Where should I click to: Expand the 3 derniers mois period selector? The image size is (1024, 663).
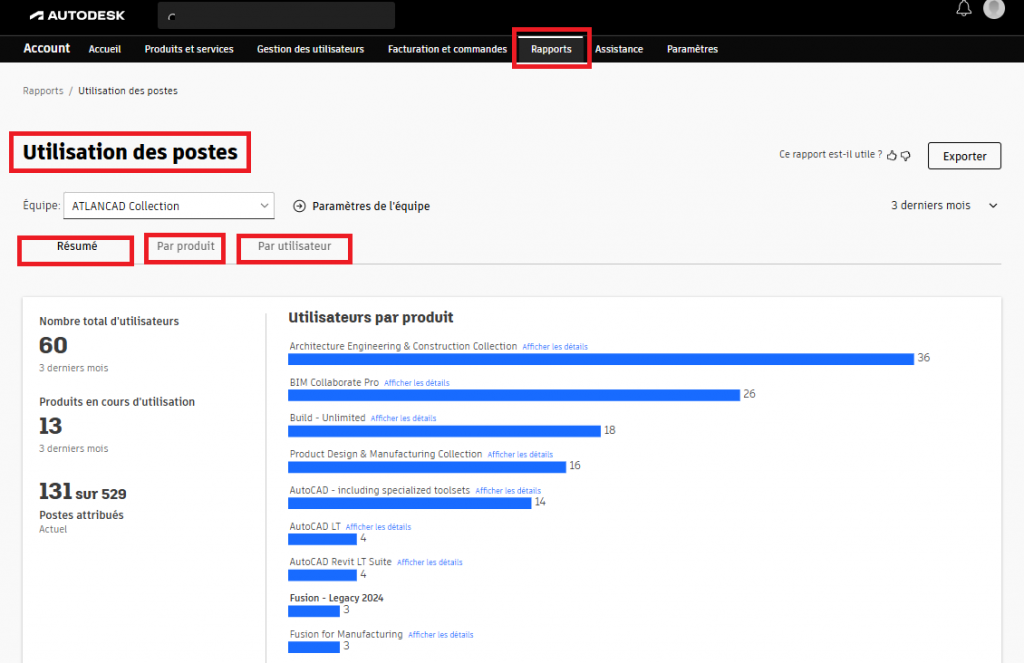(944, 205)
